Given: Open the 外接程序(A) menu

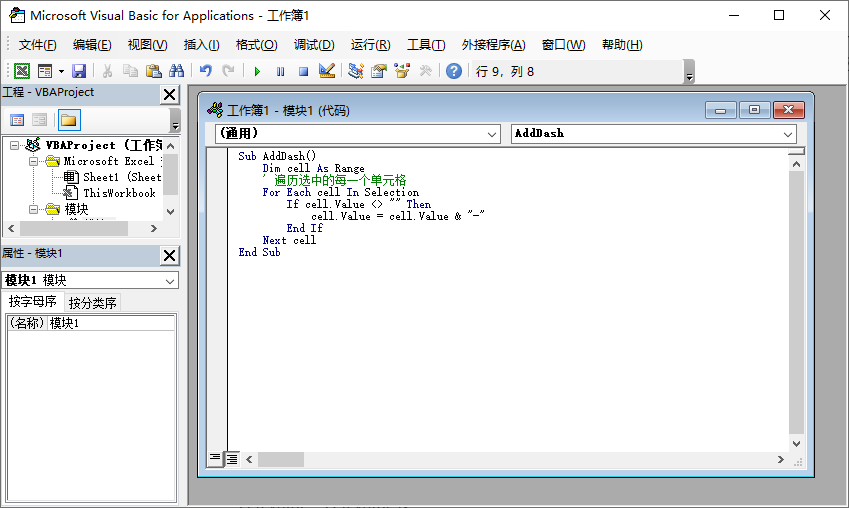Looking at the screenshot, I should pos(493,45).
